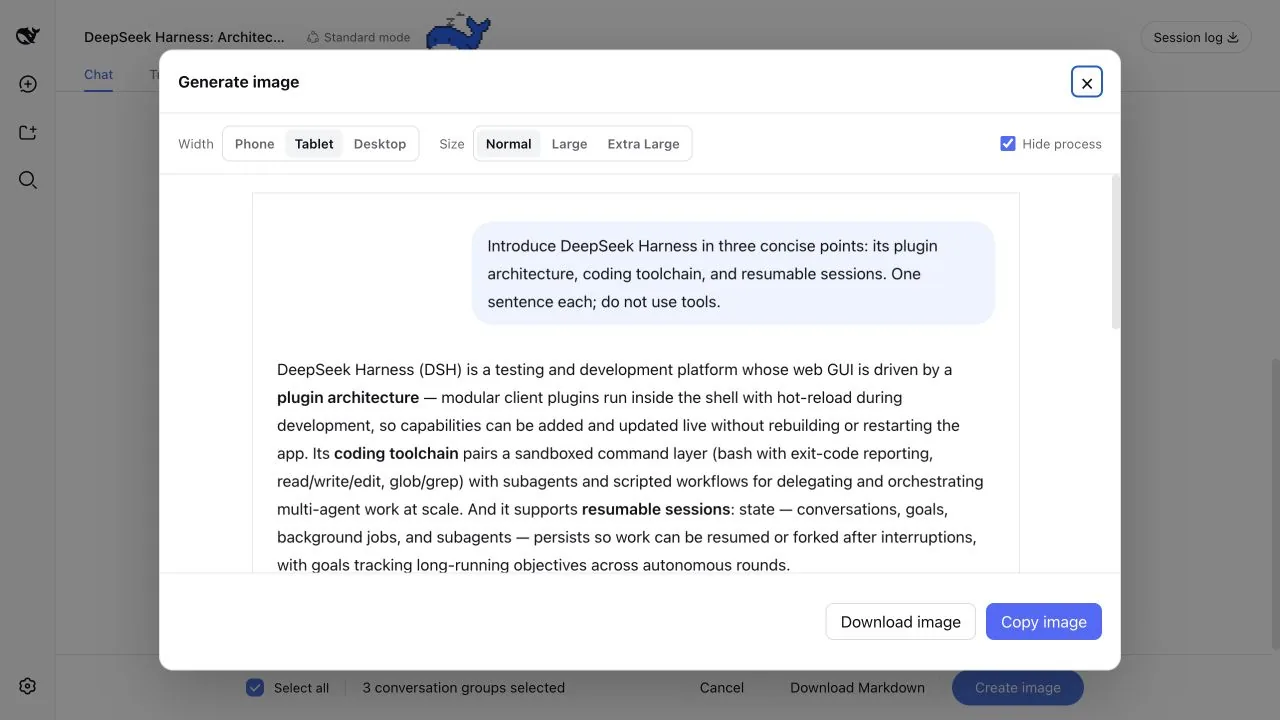The height and width of the screenshot is (720, 1280).
Task: Choose Normal image size
Action: point(509,144)
